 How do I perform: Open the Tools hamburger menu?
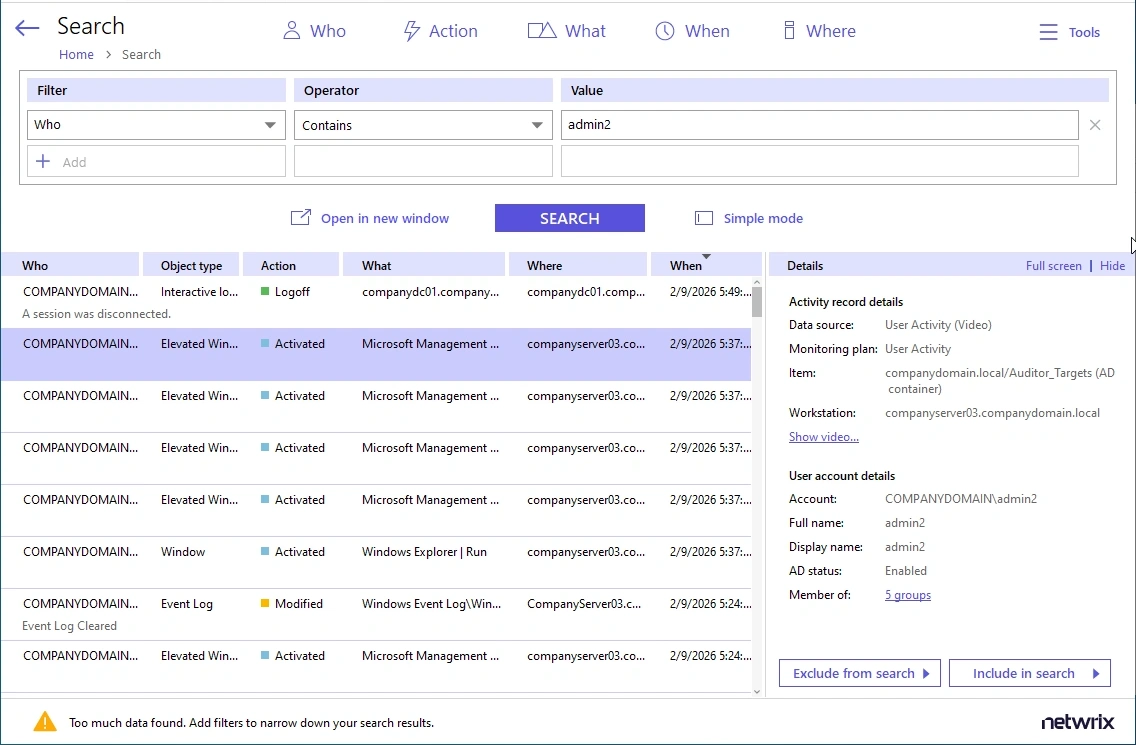click(x=1048, y=32)
